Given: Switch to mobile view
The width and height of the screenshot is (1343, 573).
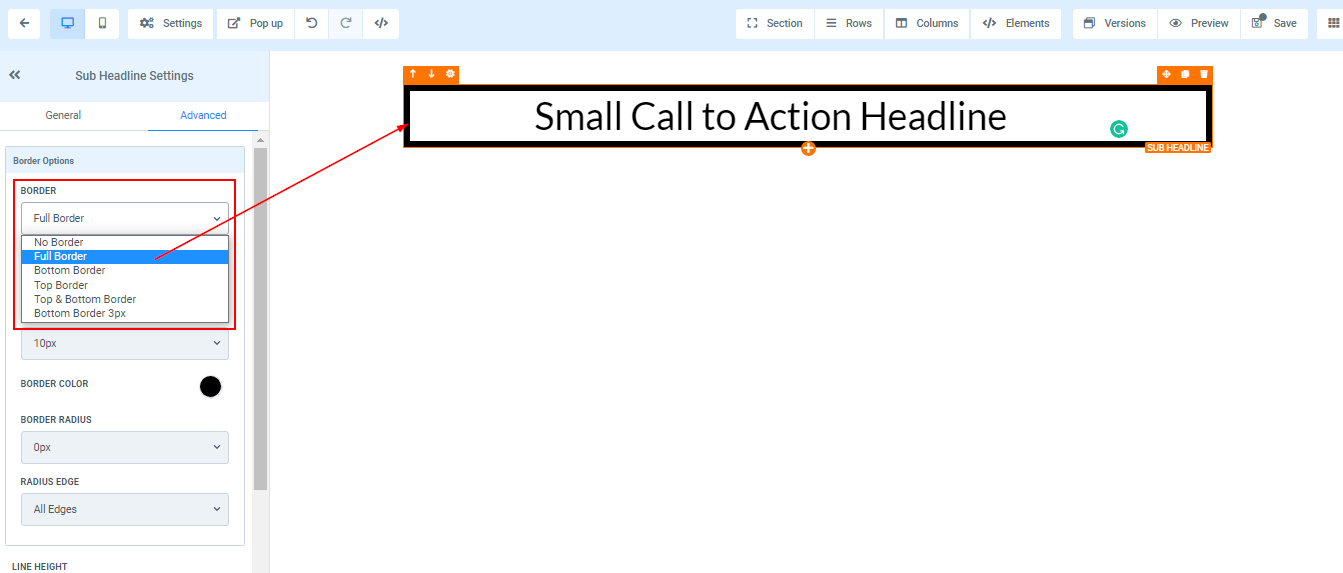Looking at the screenshot, I should coord(102,23).
